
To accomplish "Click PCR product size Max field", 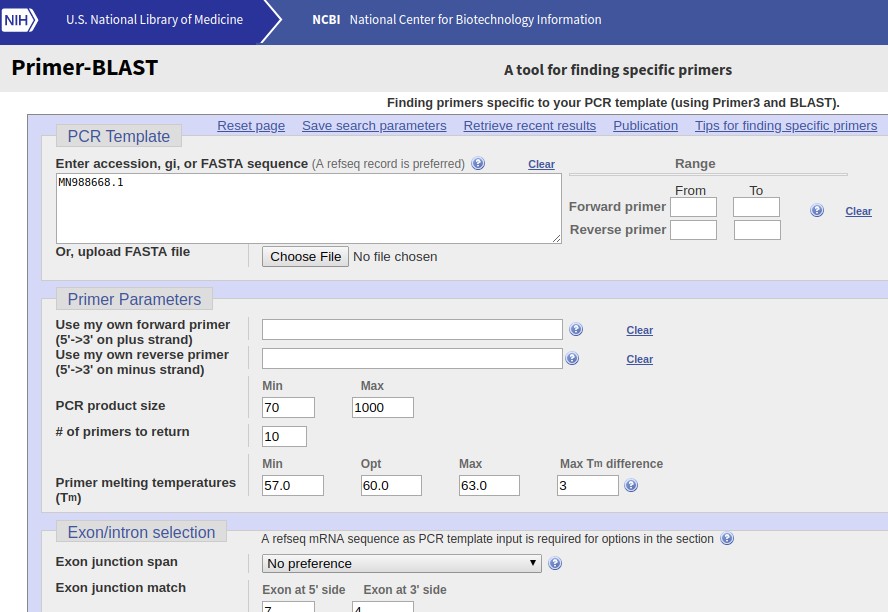I will 383,407.
